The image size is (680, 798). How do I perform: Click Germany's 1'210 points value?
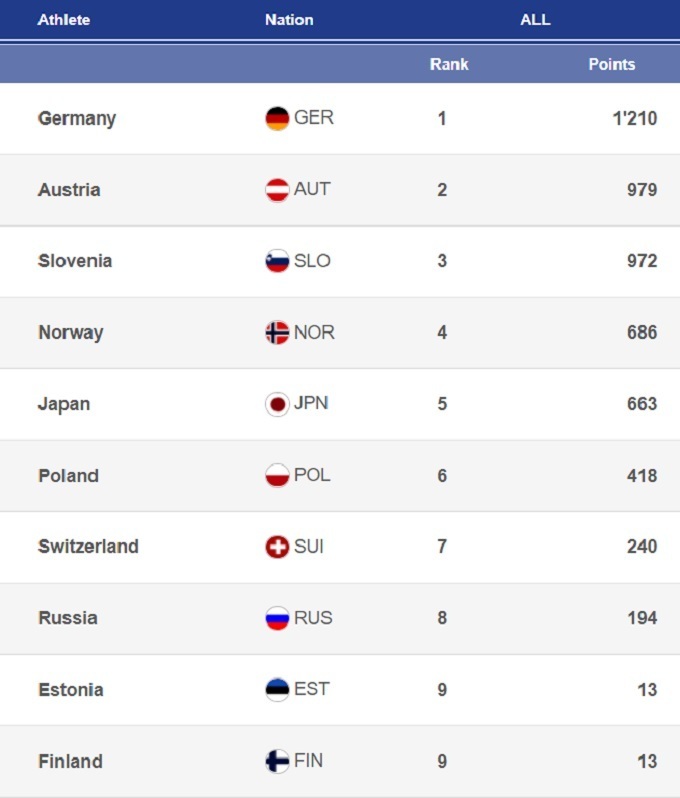634,118
